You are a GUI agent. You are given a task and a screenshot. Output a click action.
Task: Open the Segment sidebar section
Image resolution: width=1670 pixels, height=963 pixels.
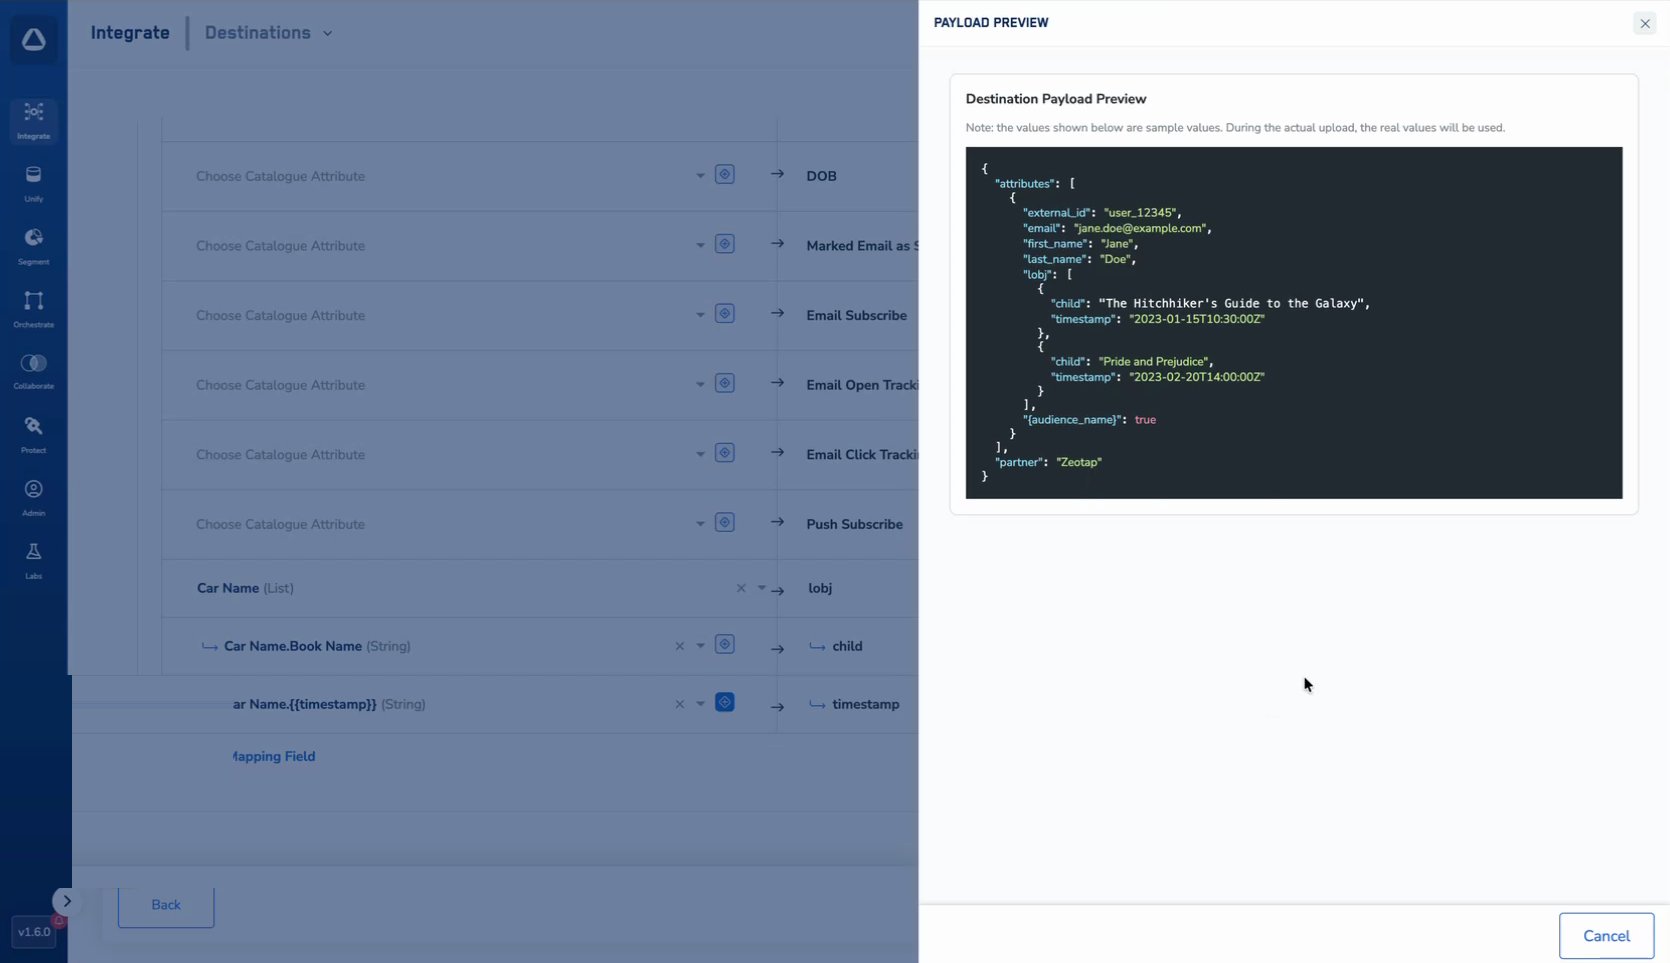point(33,246)
